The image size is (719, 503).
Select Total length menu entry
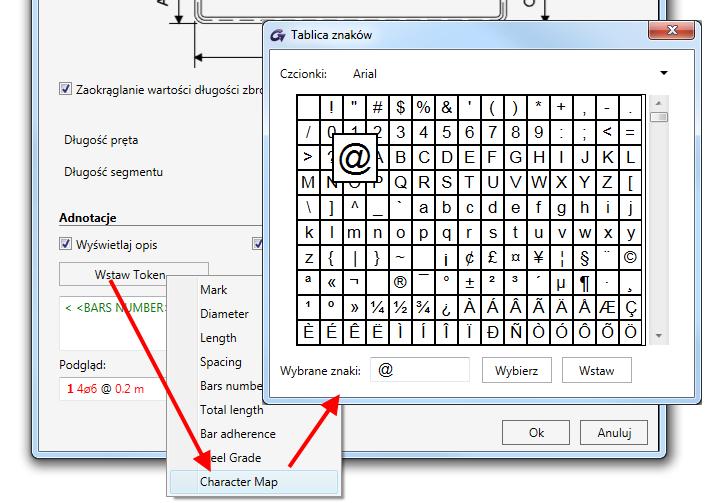232,409
